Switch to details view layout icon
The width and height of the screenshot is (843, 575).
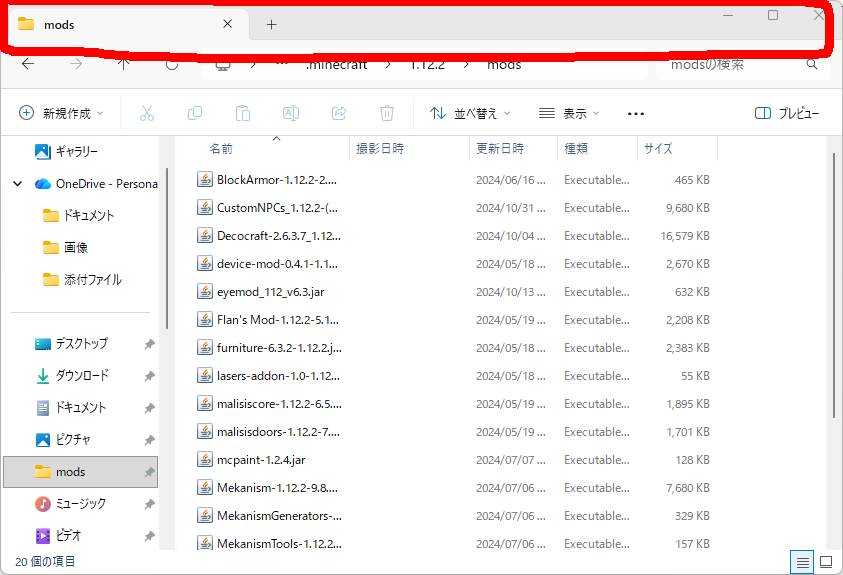click(802, 562)
